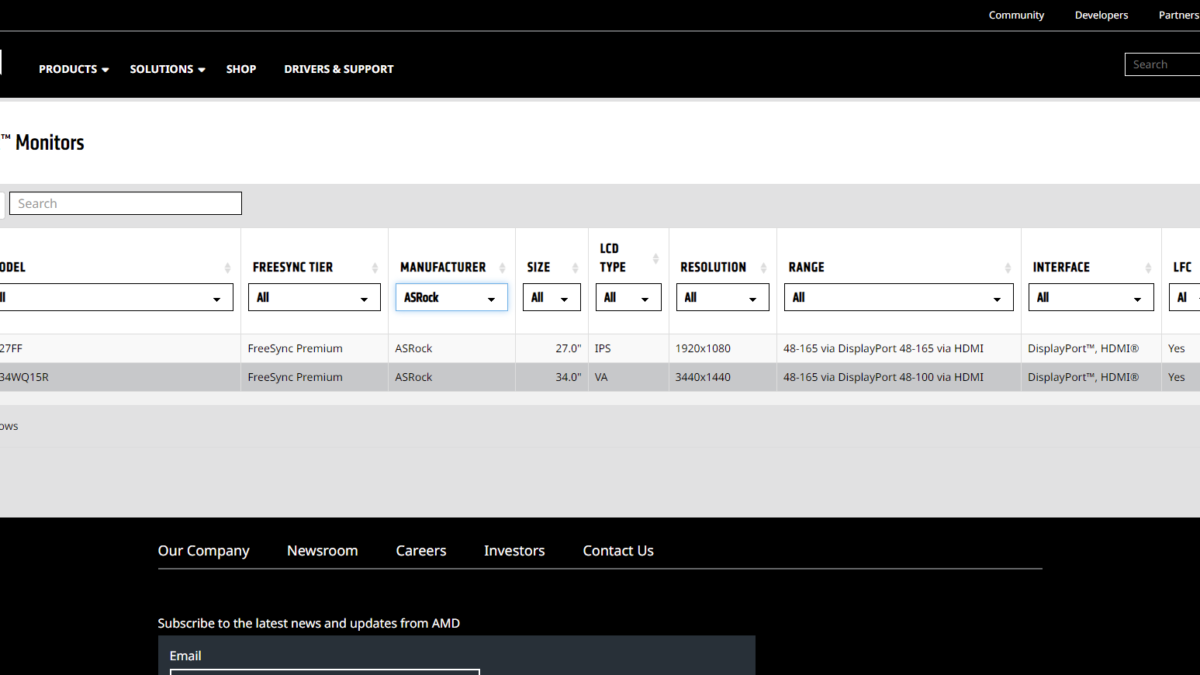1200x675 pixels.
Task: Sort by Size column arrows
Action: click(x=575, y=268)
